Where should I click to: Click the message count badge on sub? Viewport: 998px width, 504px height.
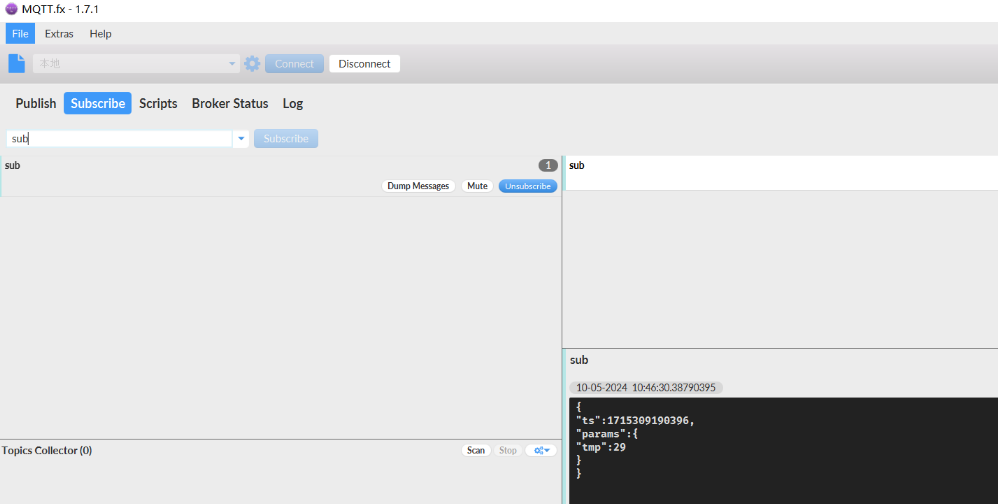coord(548,165)
